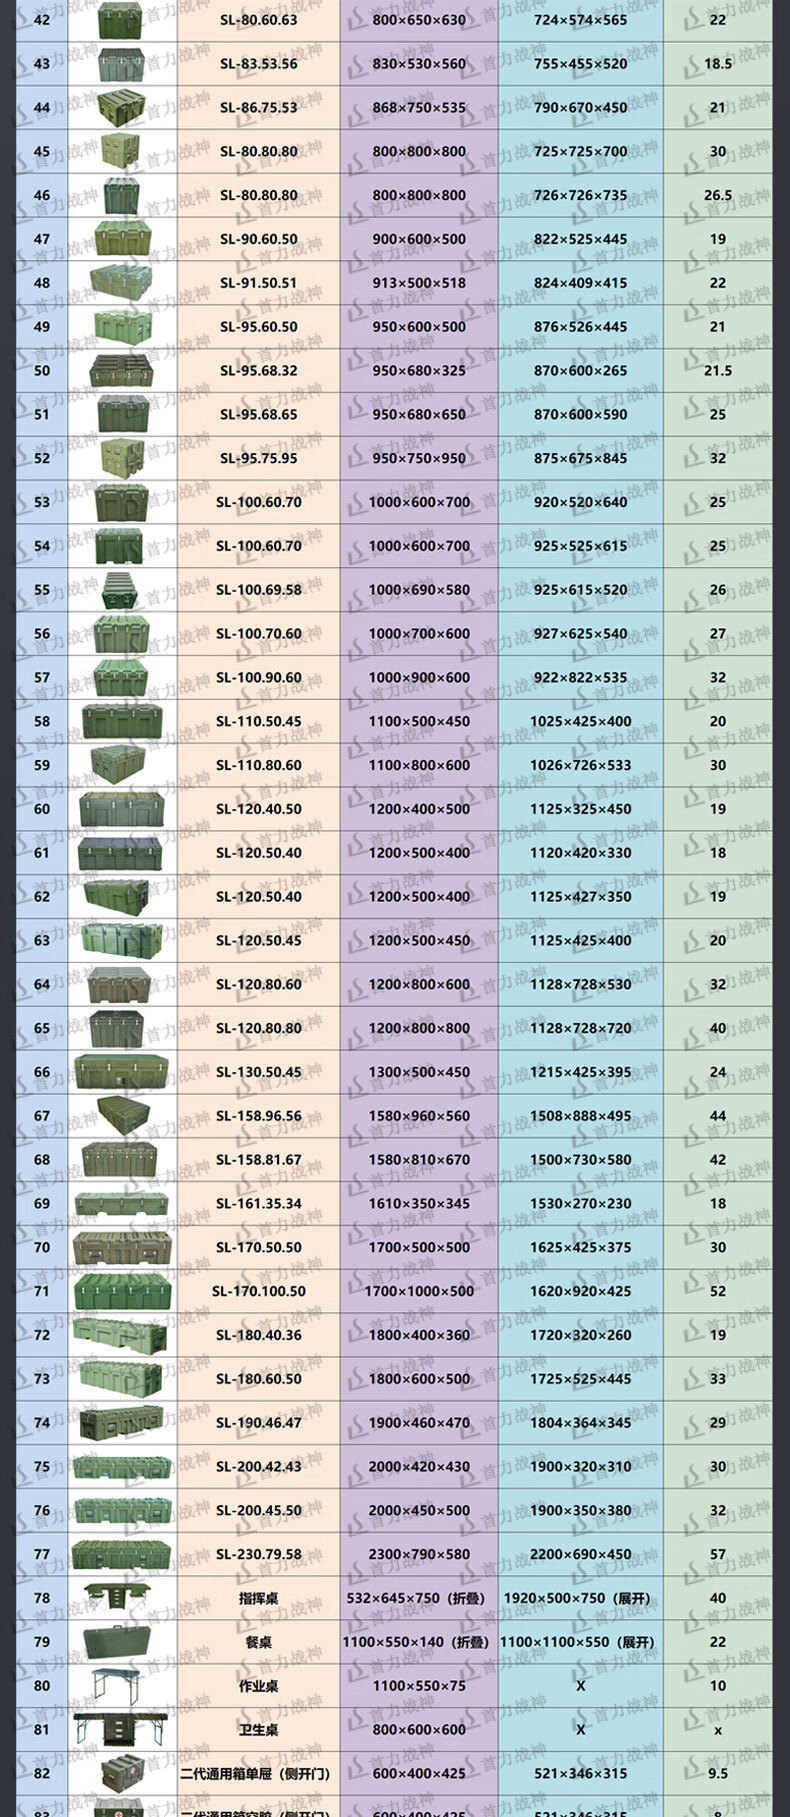
Task: Click the product thumbnail in row 42
Action: coord(122,20)
